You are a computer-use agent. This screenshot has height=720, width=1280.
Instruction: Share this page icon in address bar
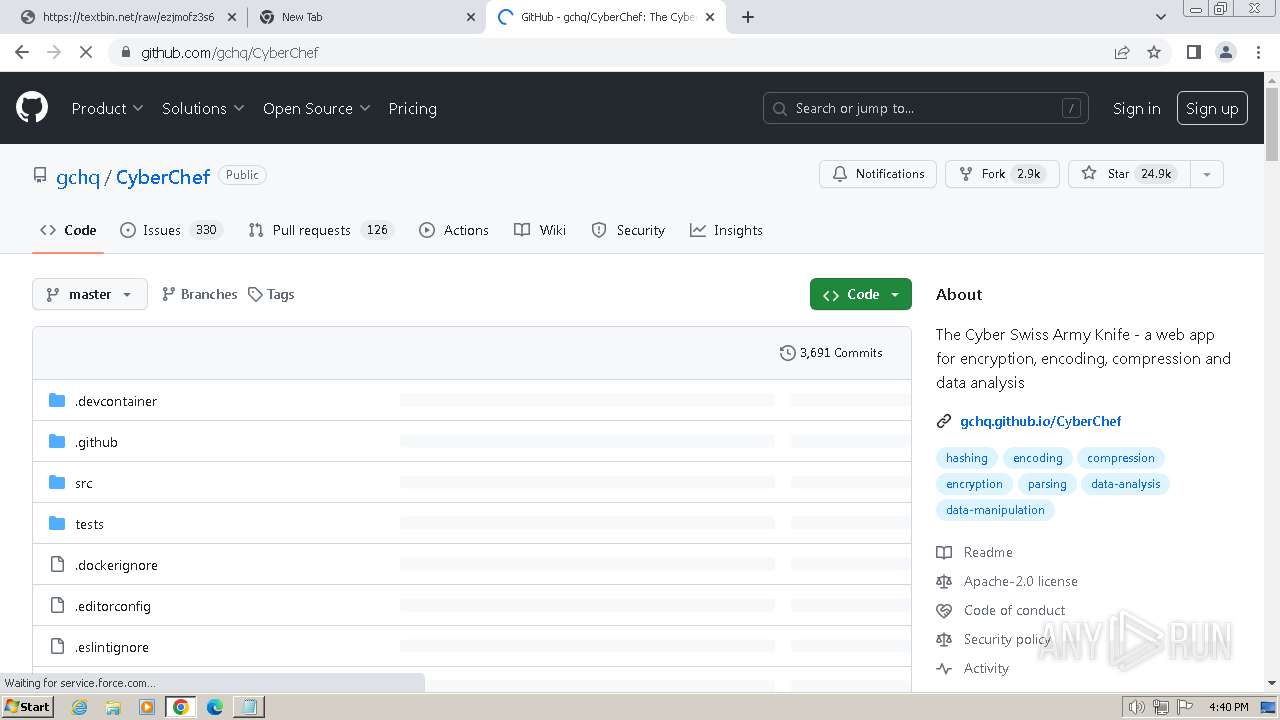pos(1122,52)
